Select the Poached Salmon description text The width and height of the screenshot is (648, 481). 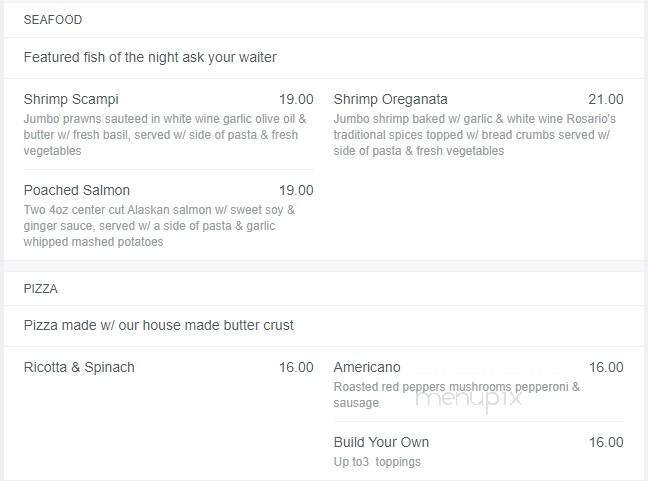pos(160,226)
